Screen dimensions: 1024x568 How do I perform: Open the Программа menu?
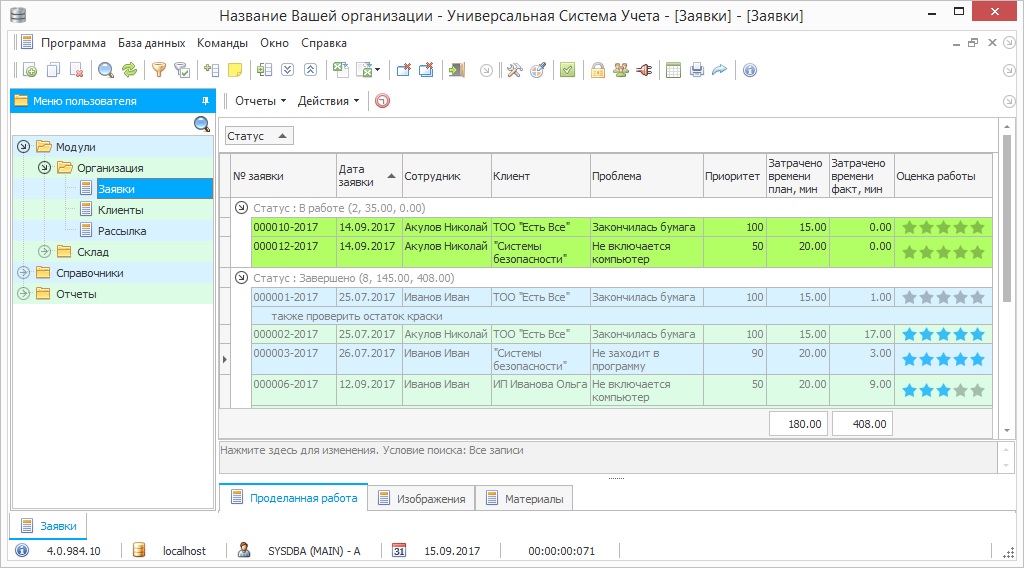click(73, 43)
